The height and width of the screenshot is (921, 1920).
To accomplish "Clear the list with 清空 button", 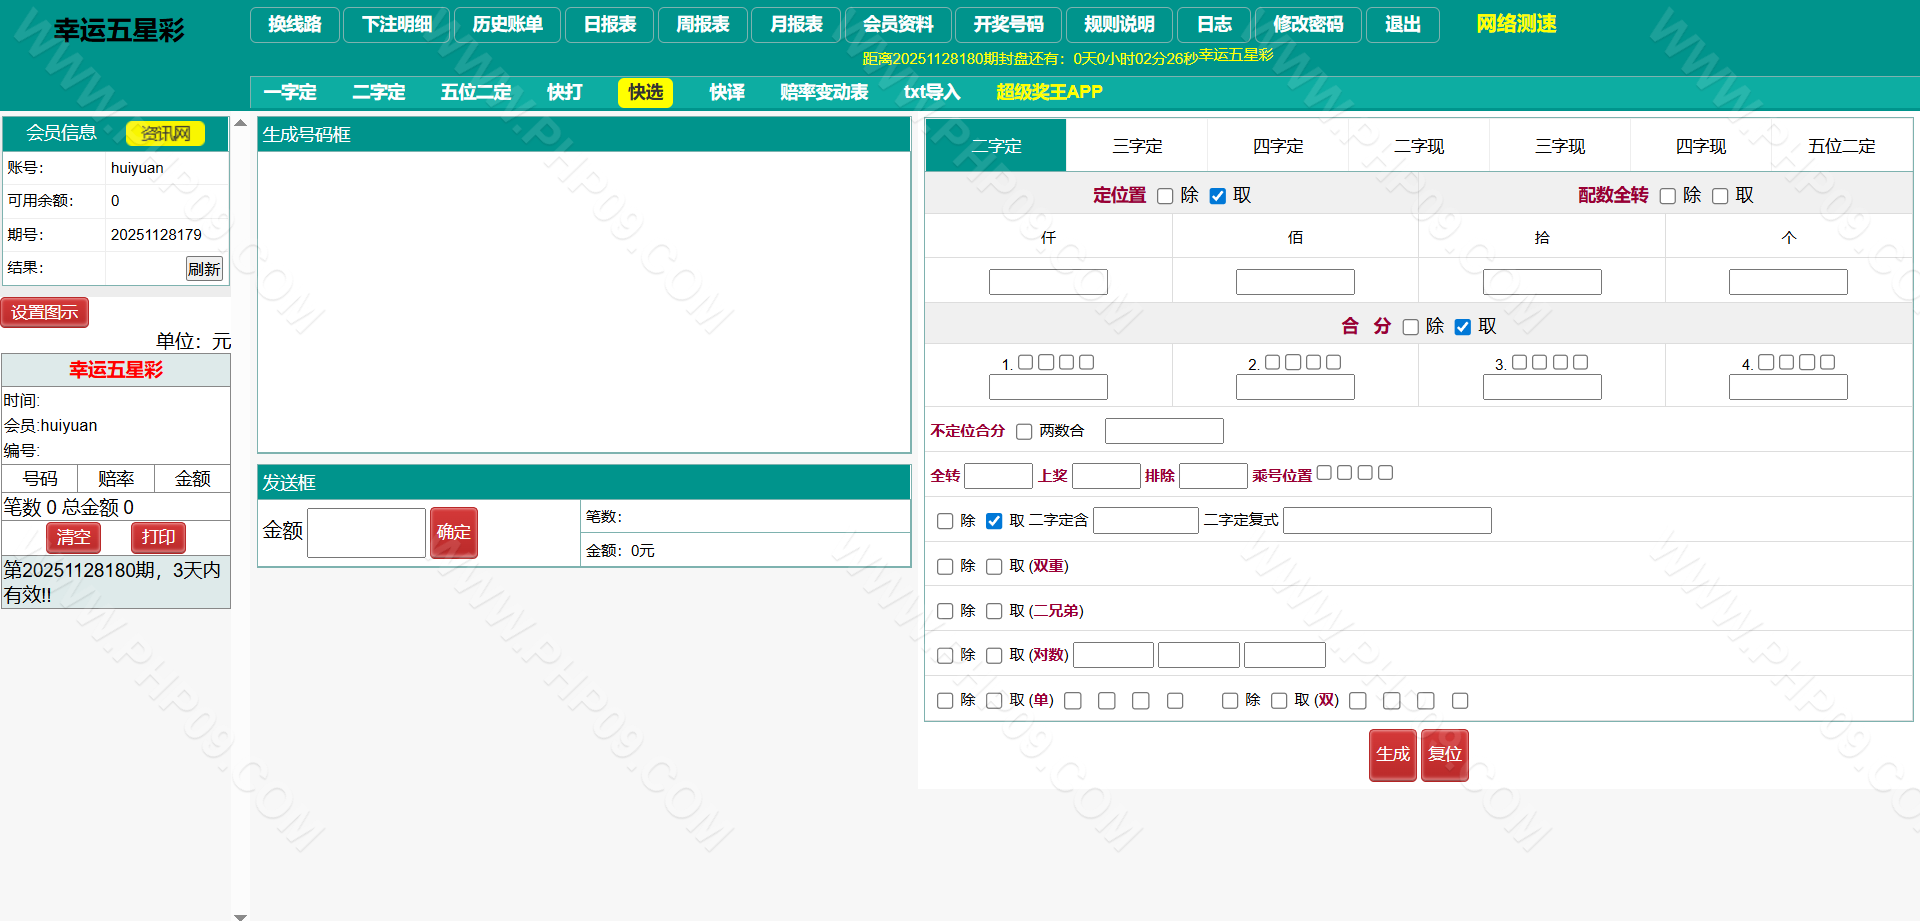I will (73, 538).
